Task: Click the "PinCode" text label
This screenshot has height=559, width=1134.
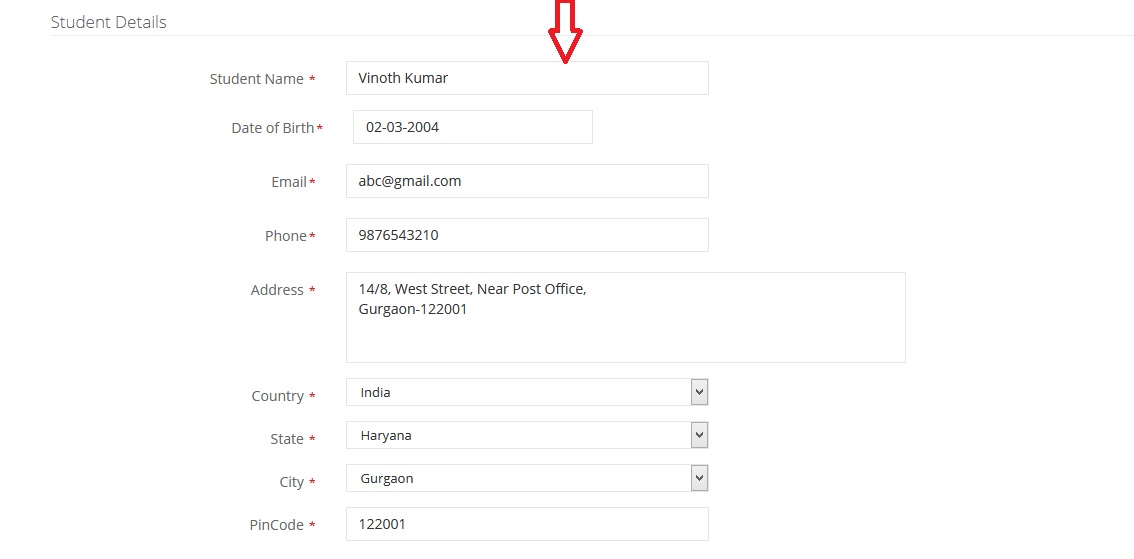Action: click(x=276, y=525)
